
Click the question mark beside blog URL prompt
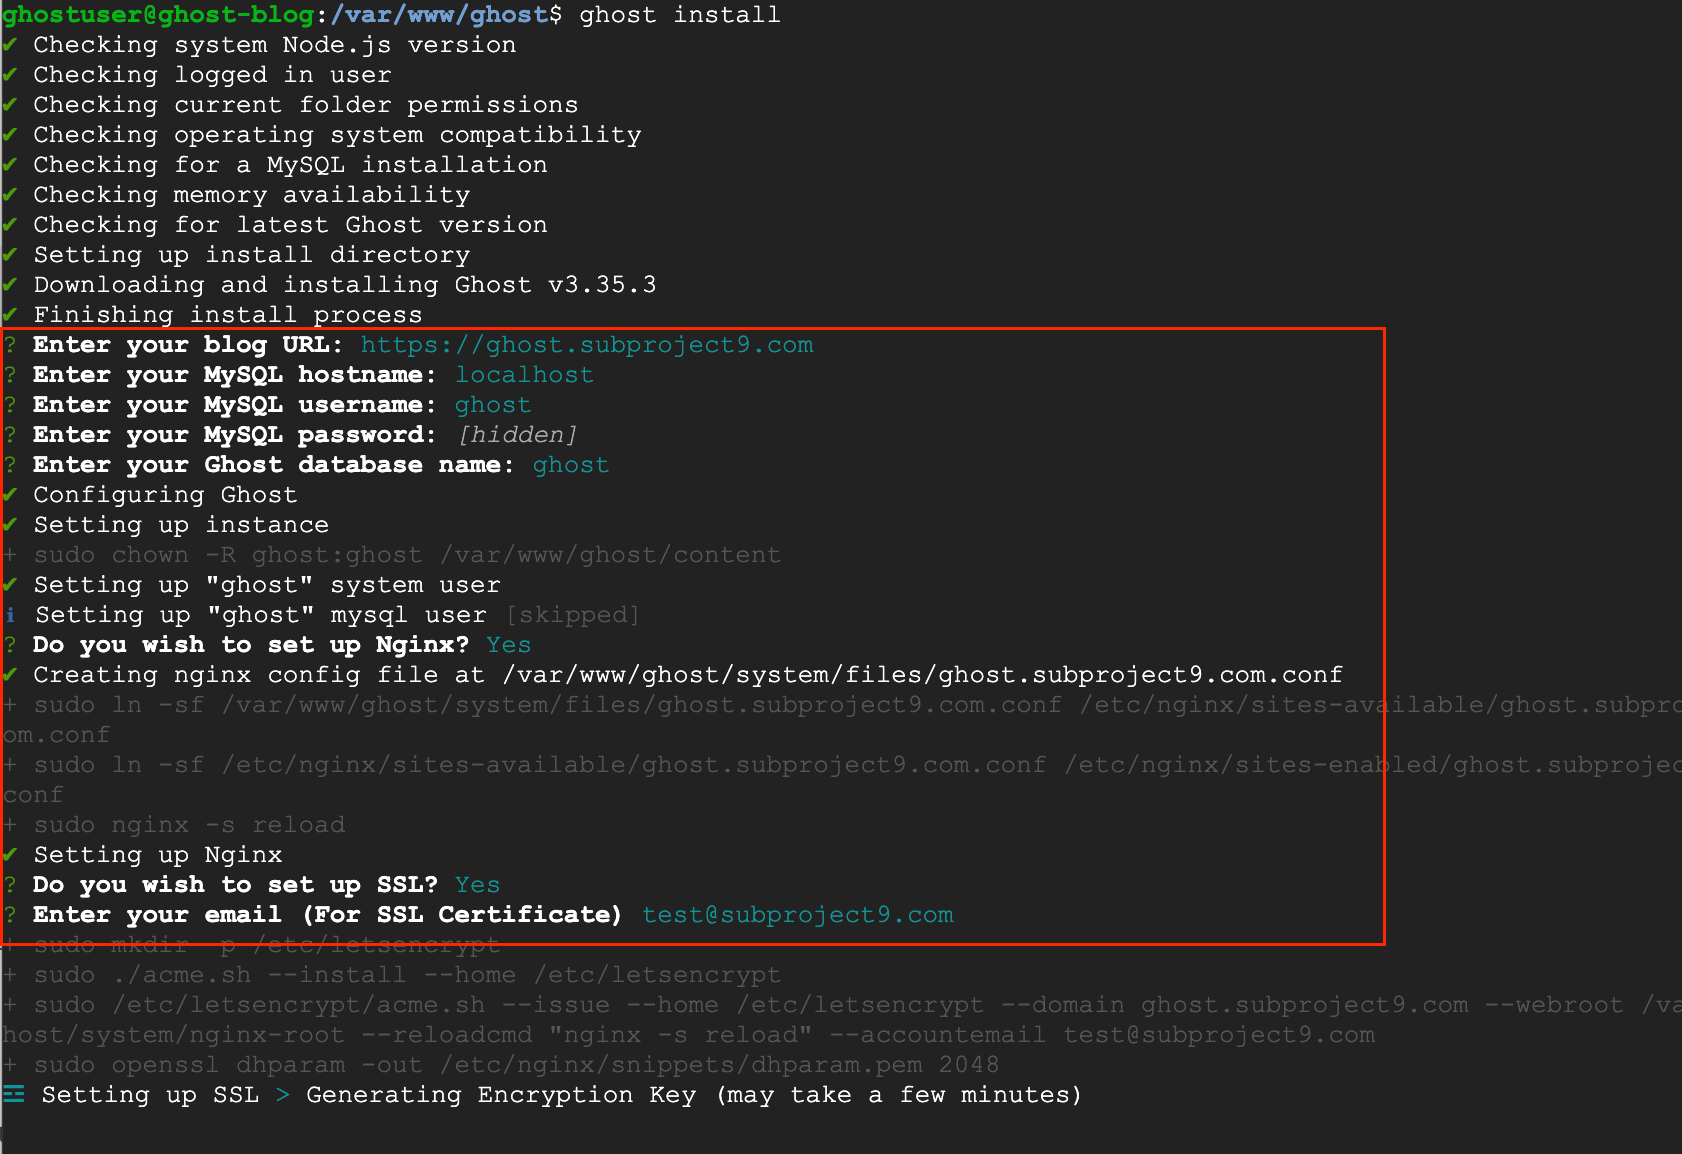click(x=10, y=345)
